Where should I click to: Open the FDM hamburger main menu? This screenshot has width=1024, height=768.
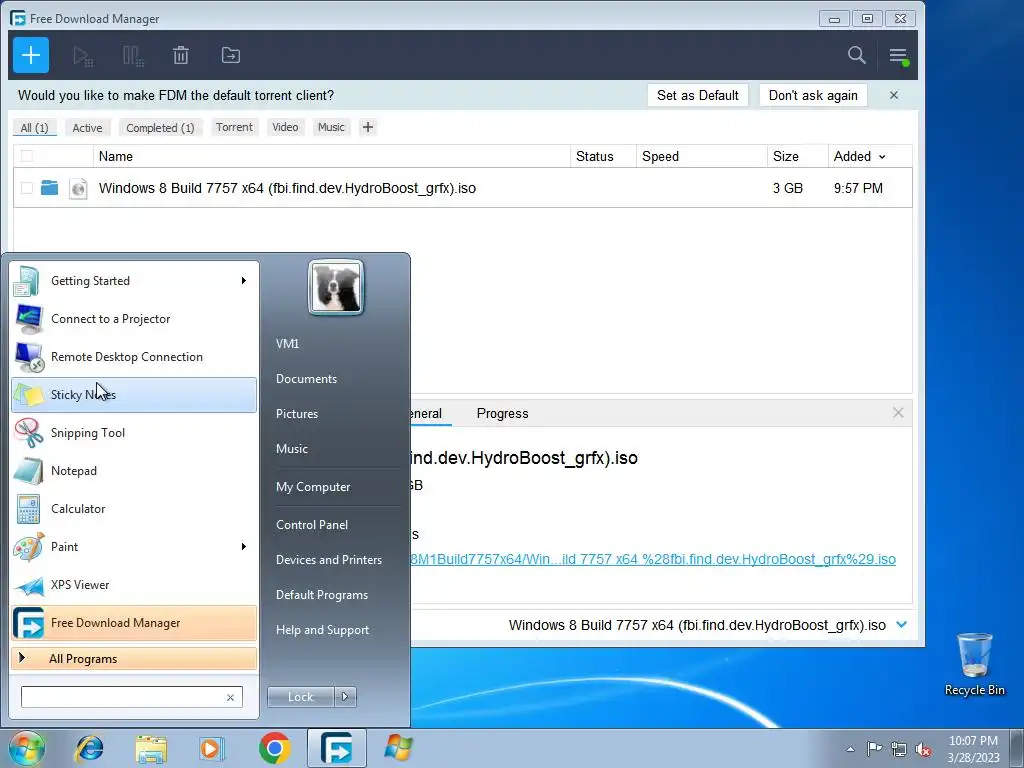[x=899, y=56]
